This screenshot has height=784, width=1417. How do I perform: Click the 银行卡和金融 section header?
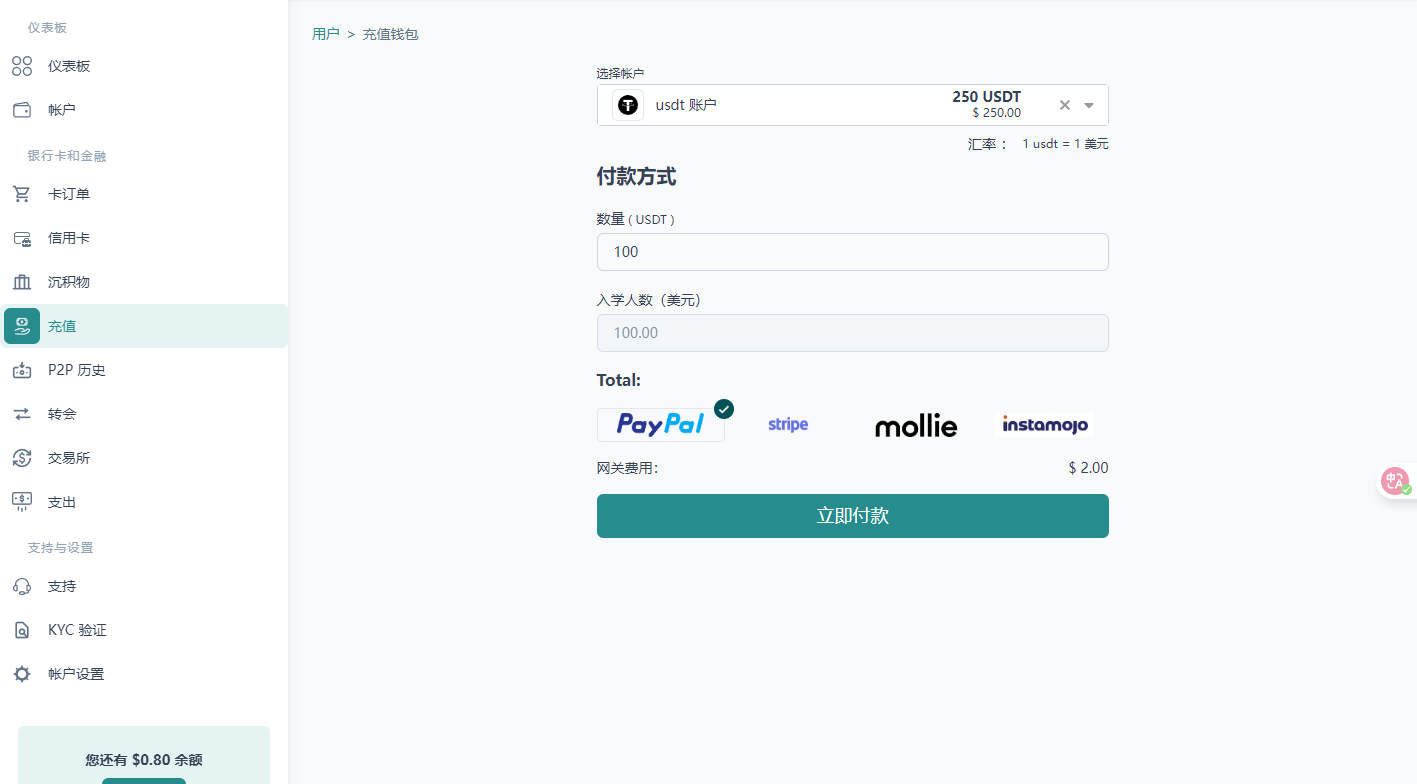click(67, 156)
